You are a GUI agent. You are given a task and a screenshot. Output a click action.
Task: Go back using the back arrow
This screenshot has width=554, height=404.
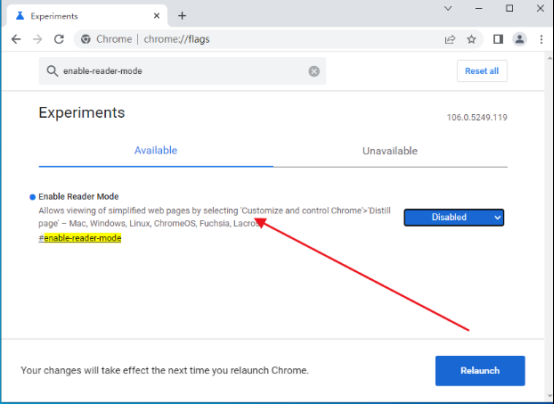(16, 39)
